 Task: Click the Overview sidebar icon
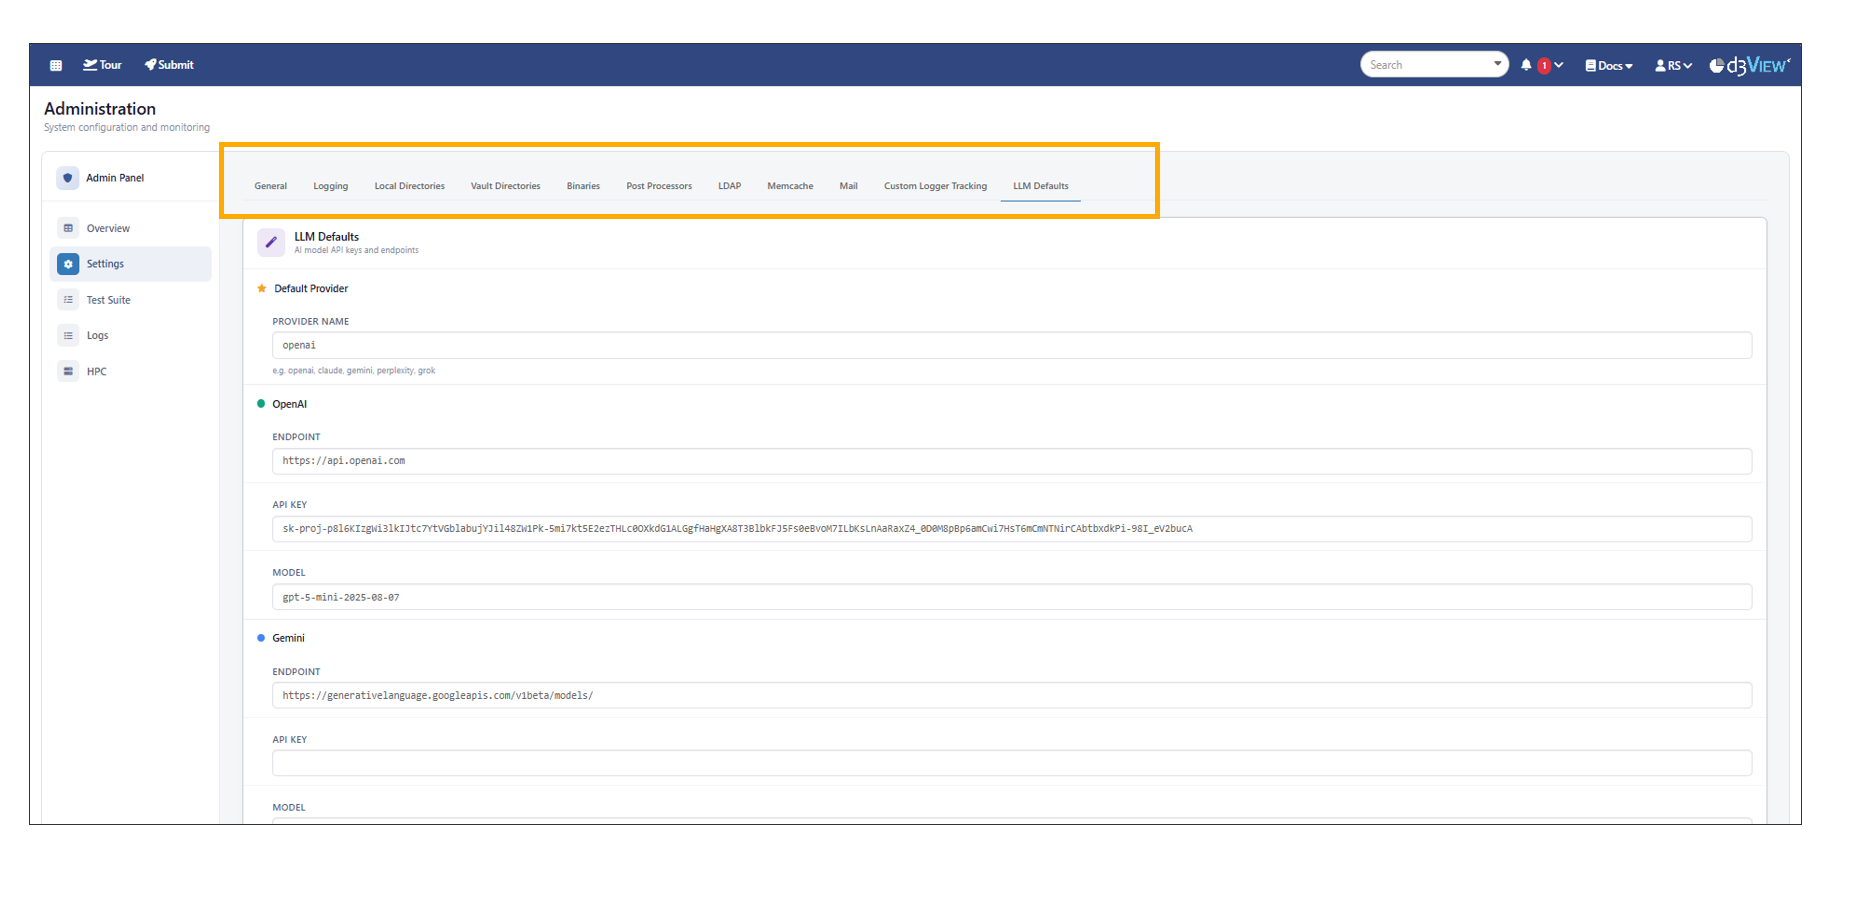point(68,228)
